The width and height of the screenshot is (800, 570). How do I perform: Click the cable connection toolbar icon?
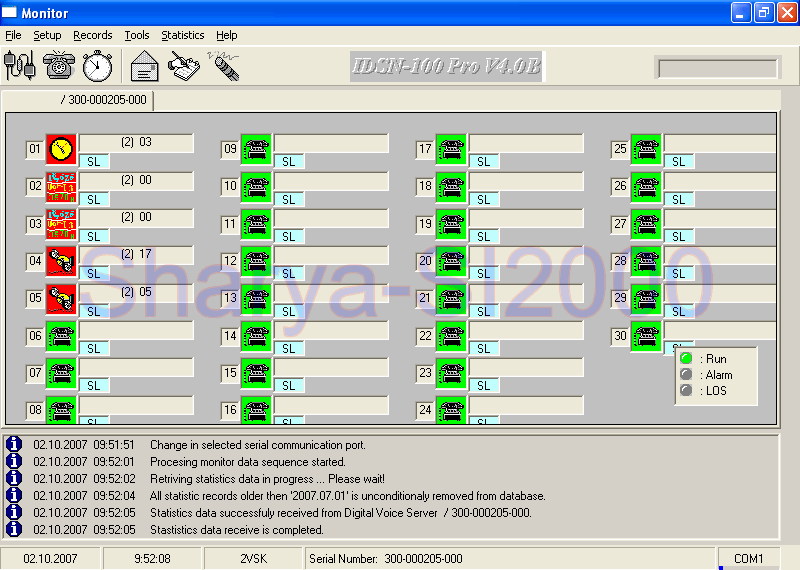(x=20, y=66)
